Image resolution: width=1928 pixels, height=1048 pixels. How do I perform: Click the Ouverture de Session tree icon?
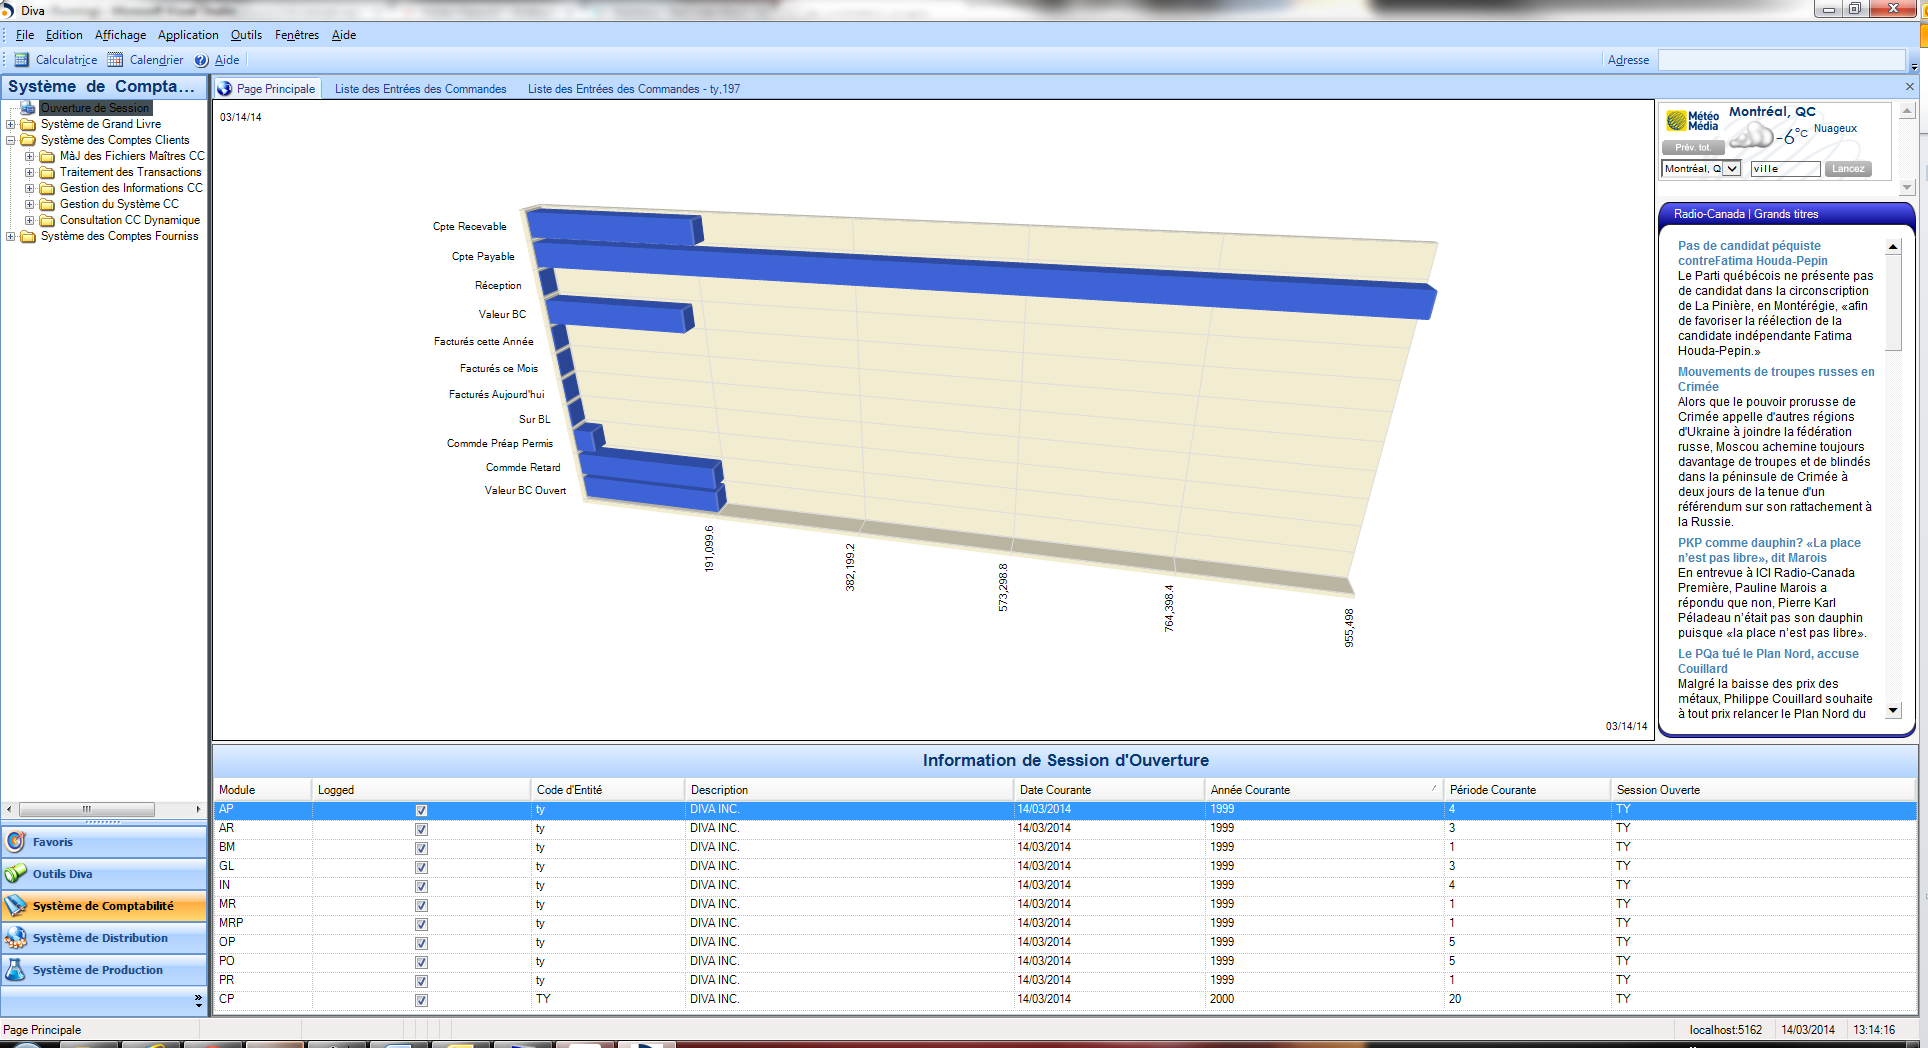[28, 108]
